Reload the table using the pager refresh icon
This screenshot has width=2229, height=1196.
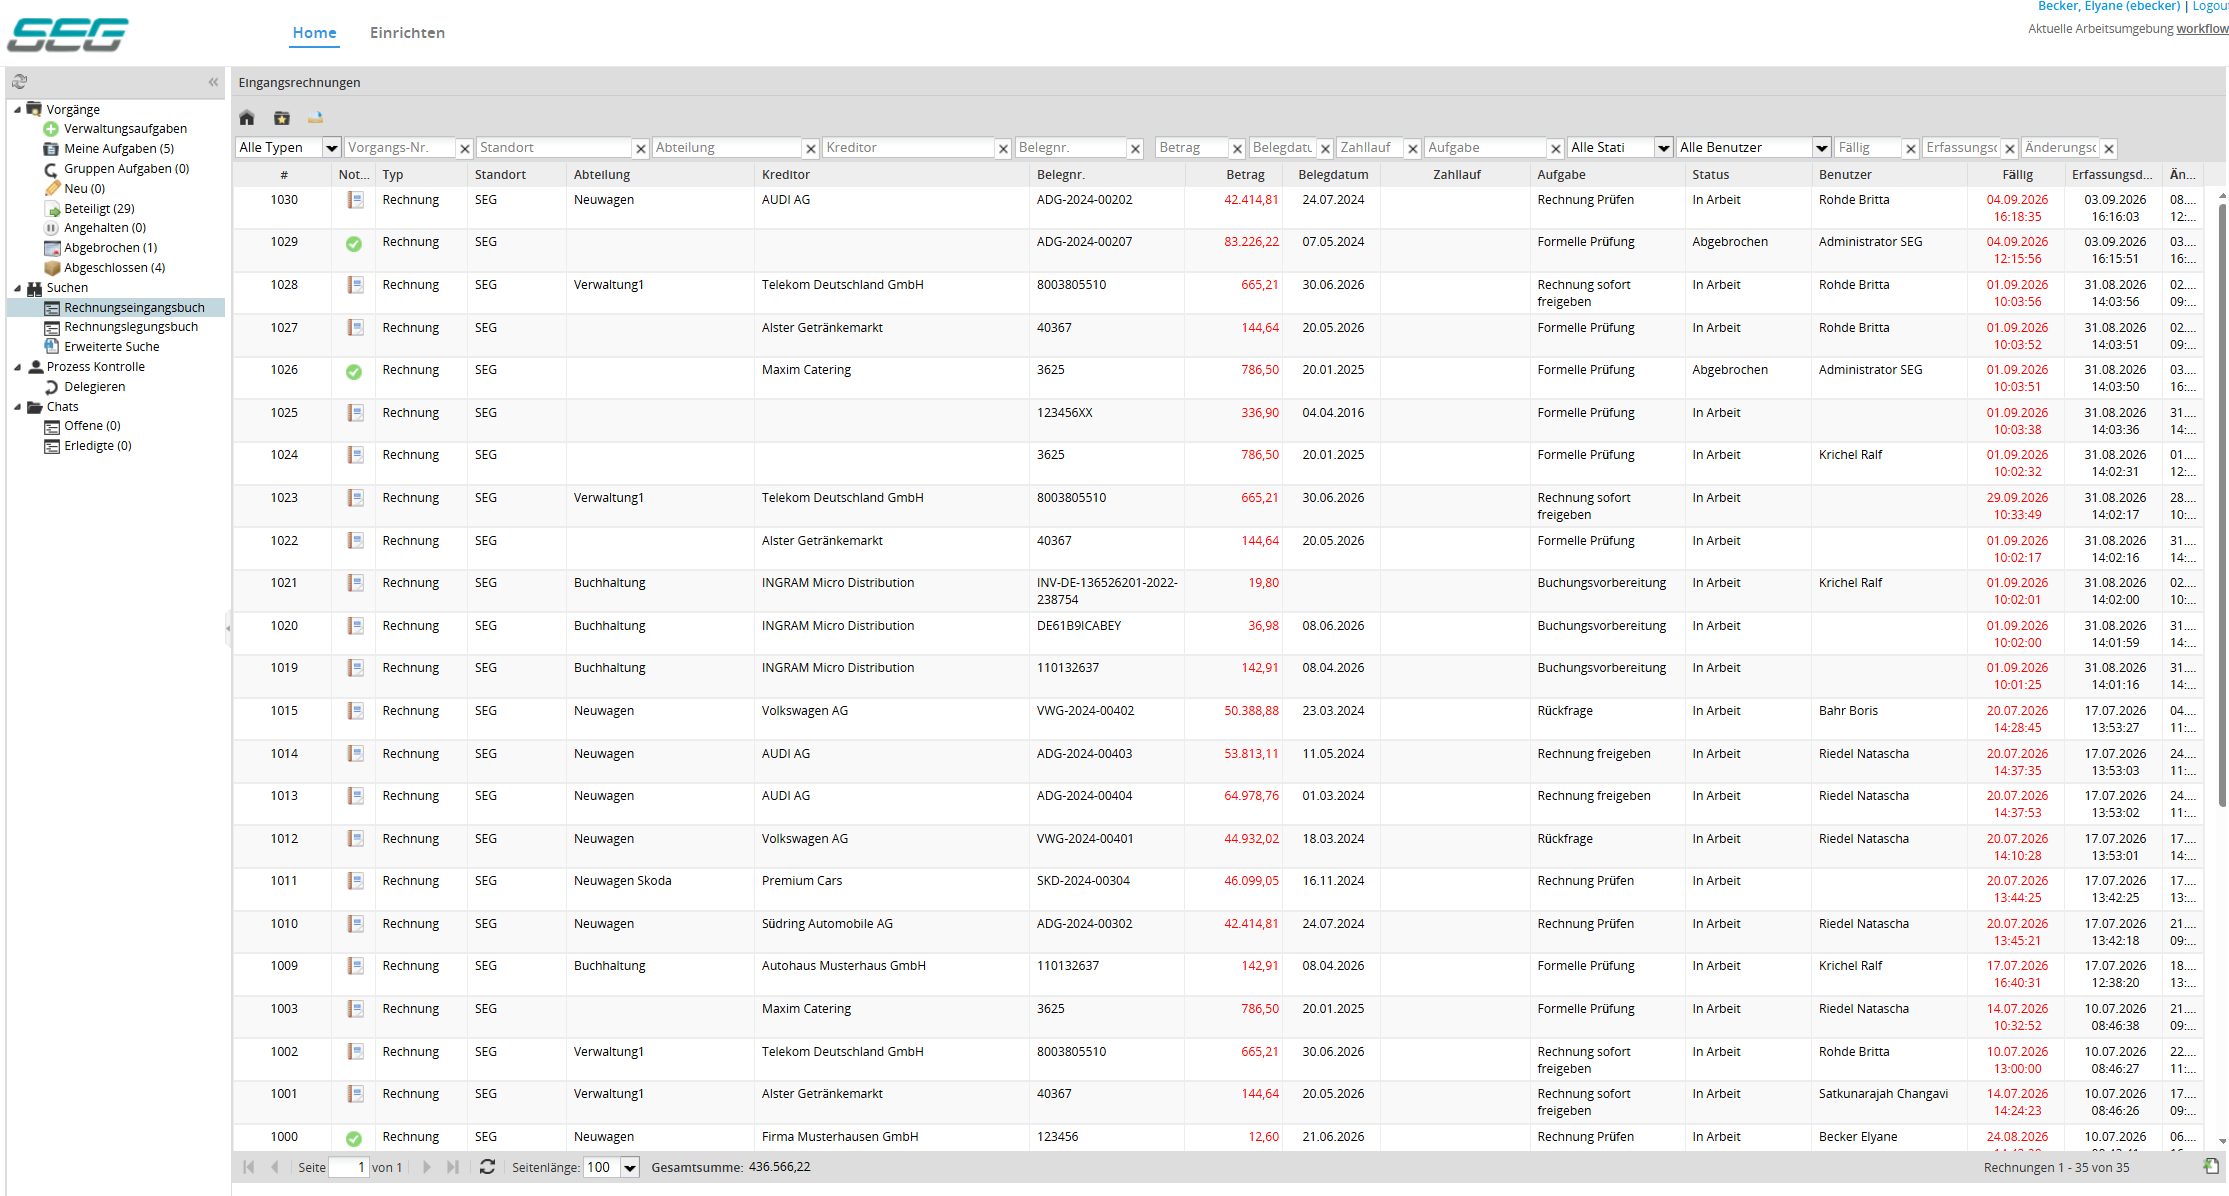click(487, 1167)
